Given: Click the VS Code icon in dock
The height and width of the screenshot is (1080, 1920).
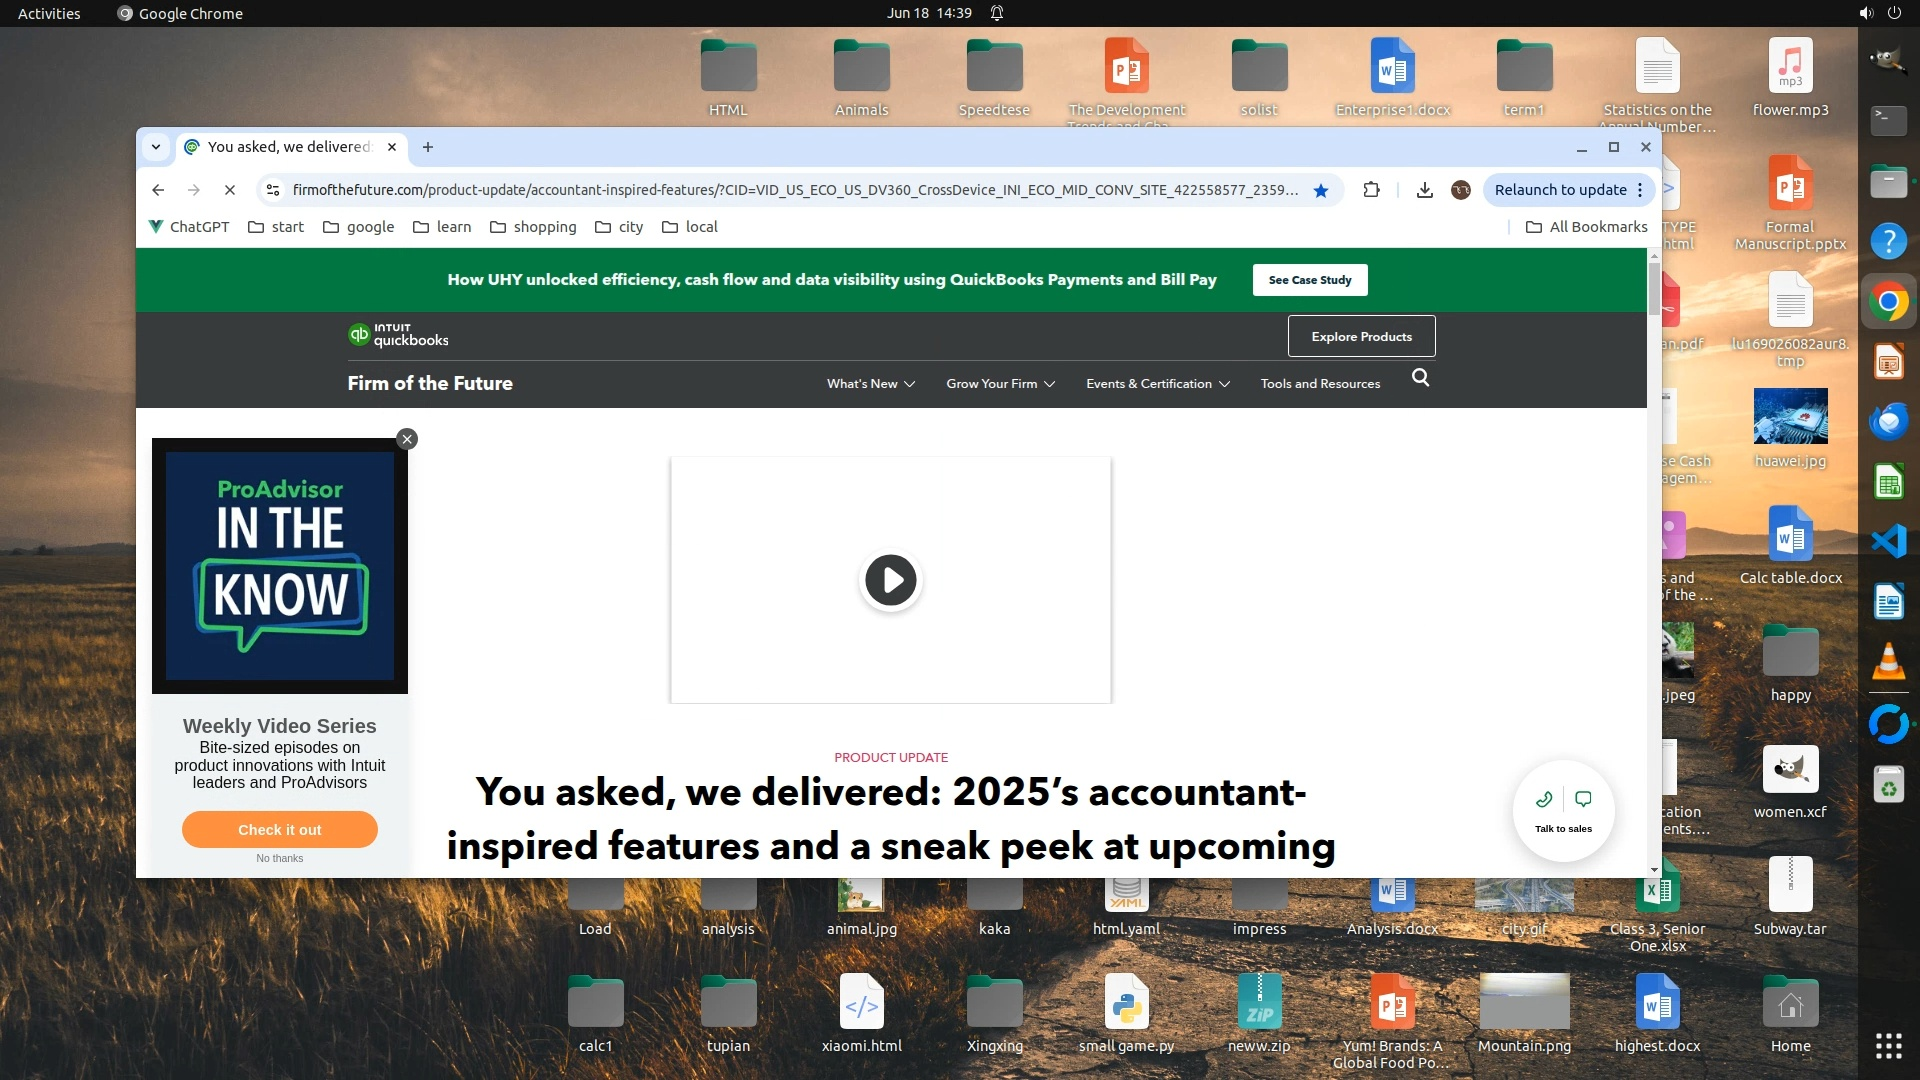Looking at the screenshot, I should tap(1888, 541).
